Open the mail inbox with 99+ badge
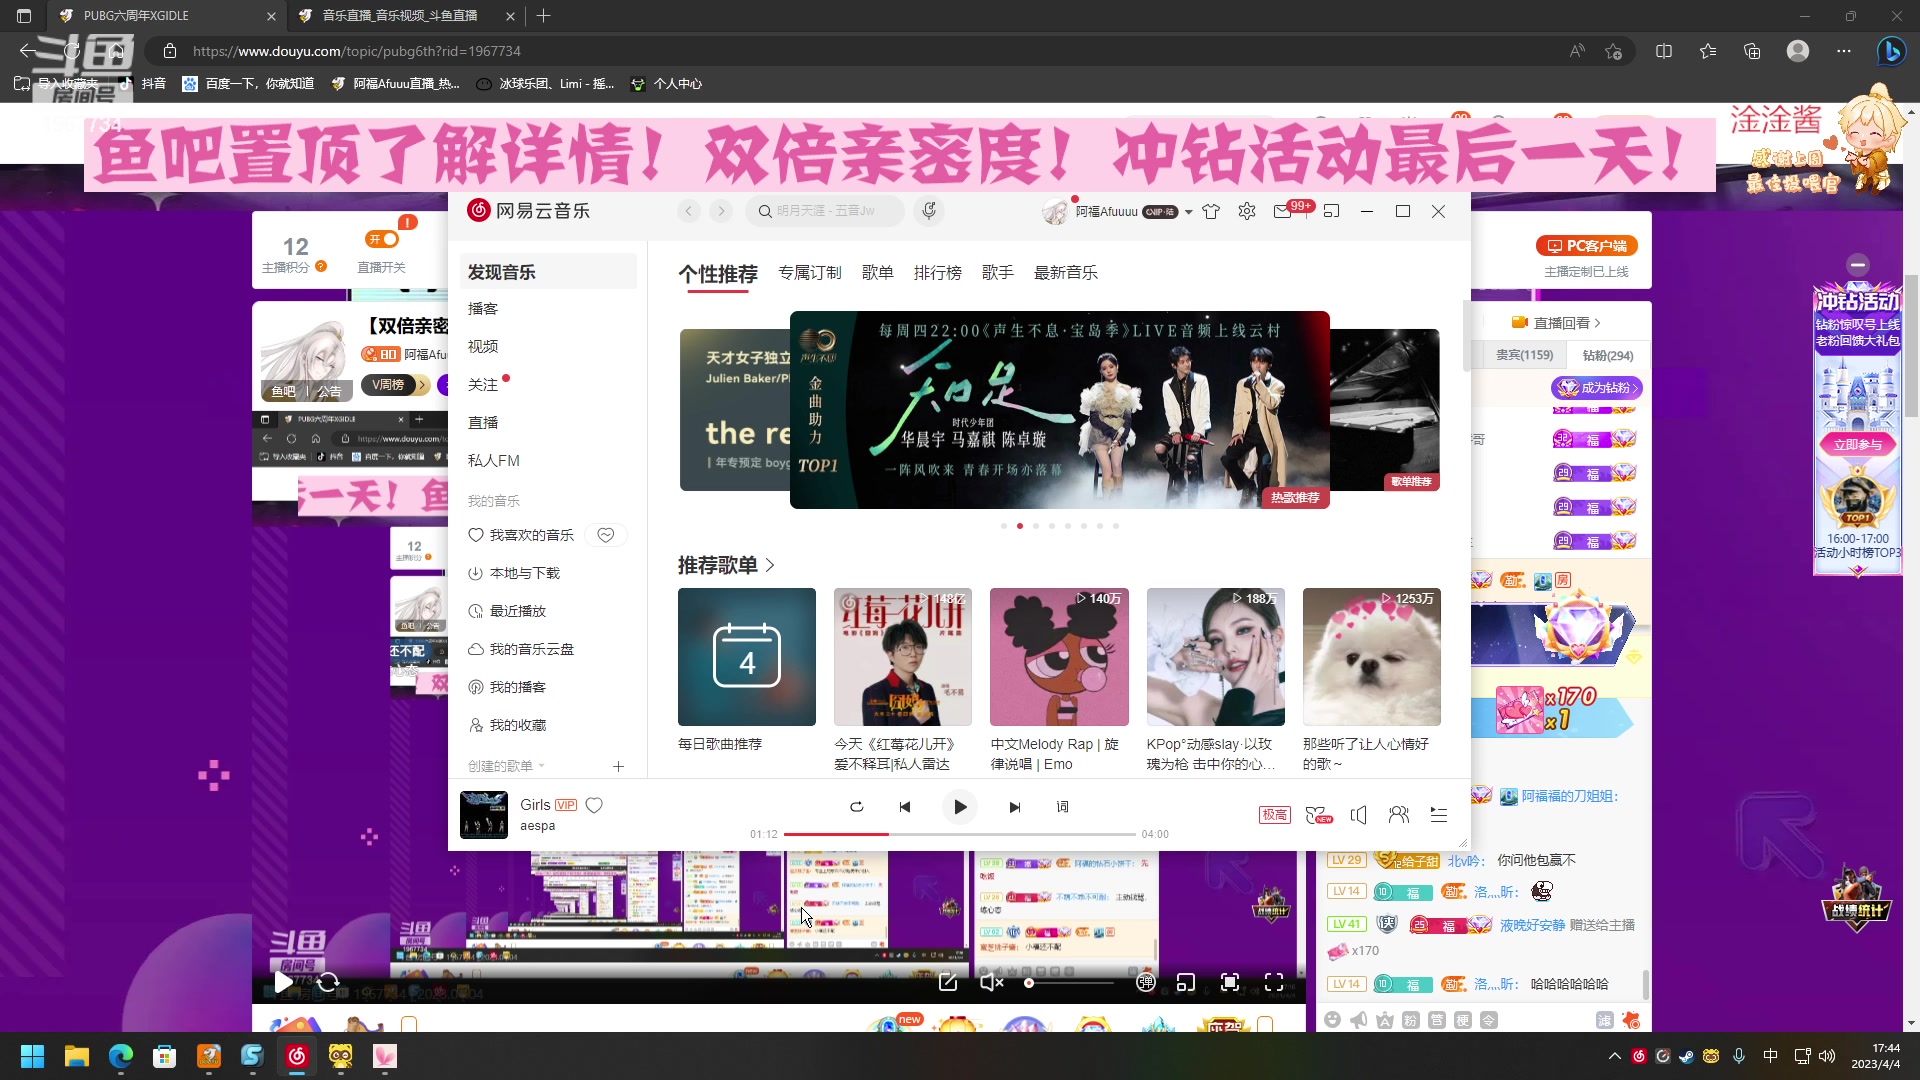 click(1283, 212)
